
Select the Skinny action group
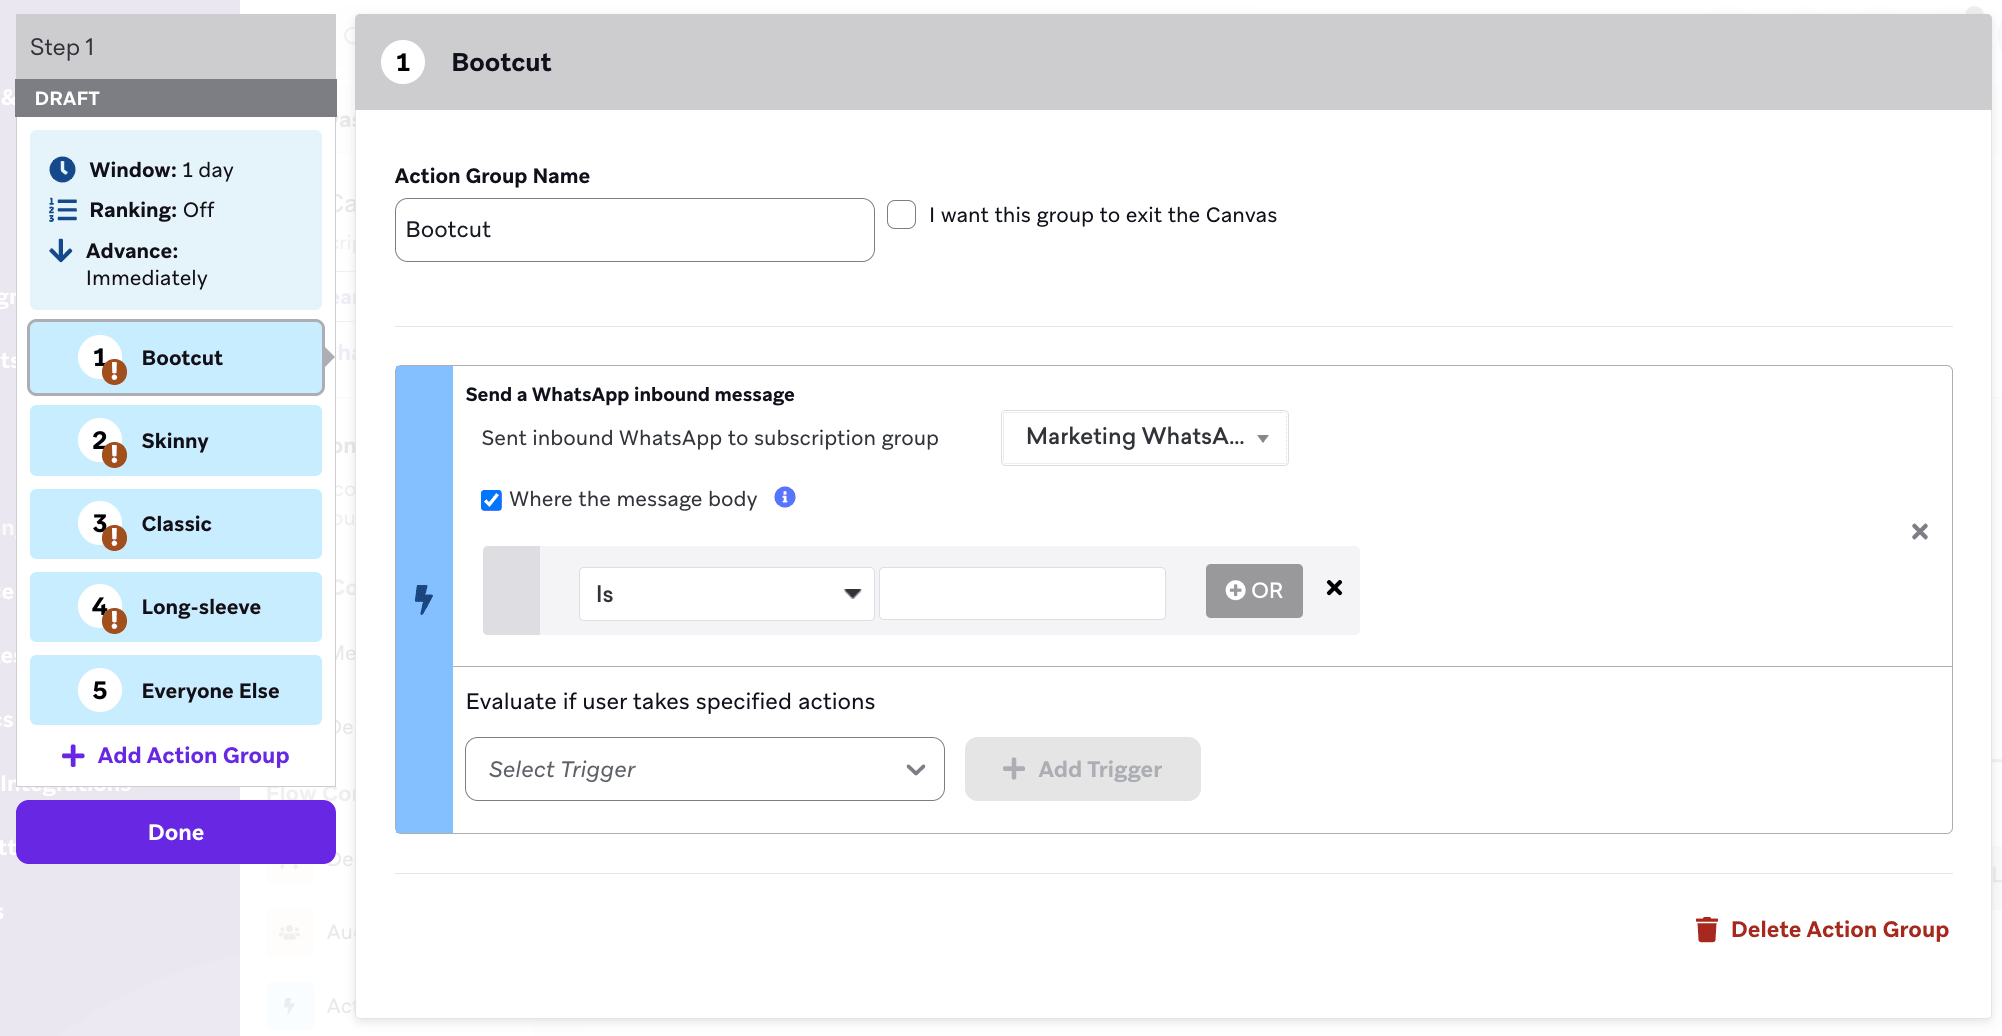[x=176, y=441]
